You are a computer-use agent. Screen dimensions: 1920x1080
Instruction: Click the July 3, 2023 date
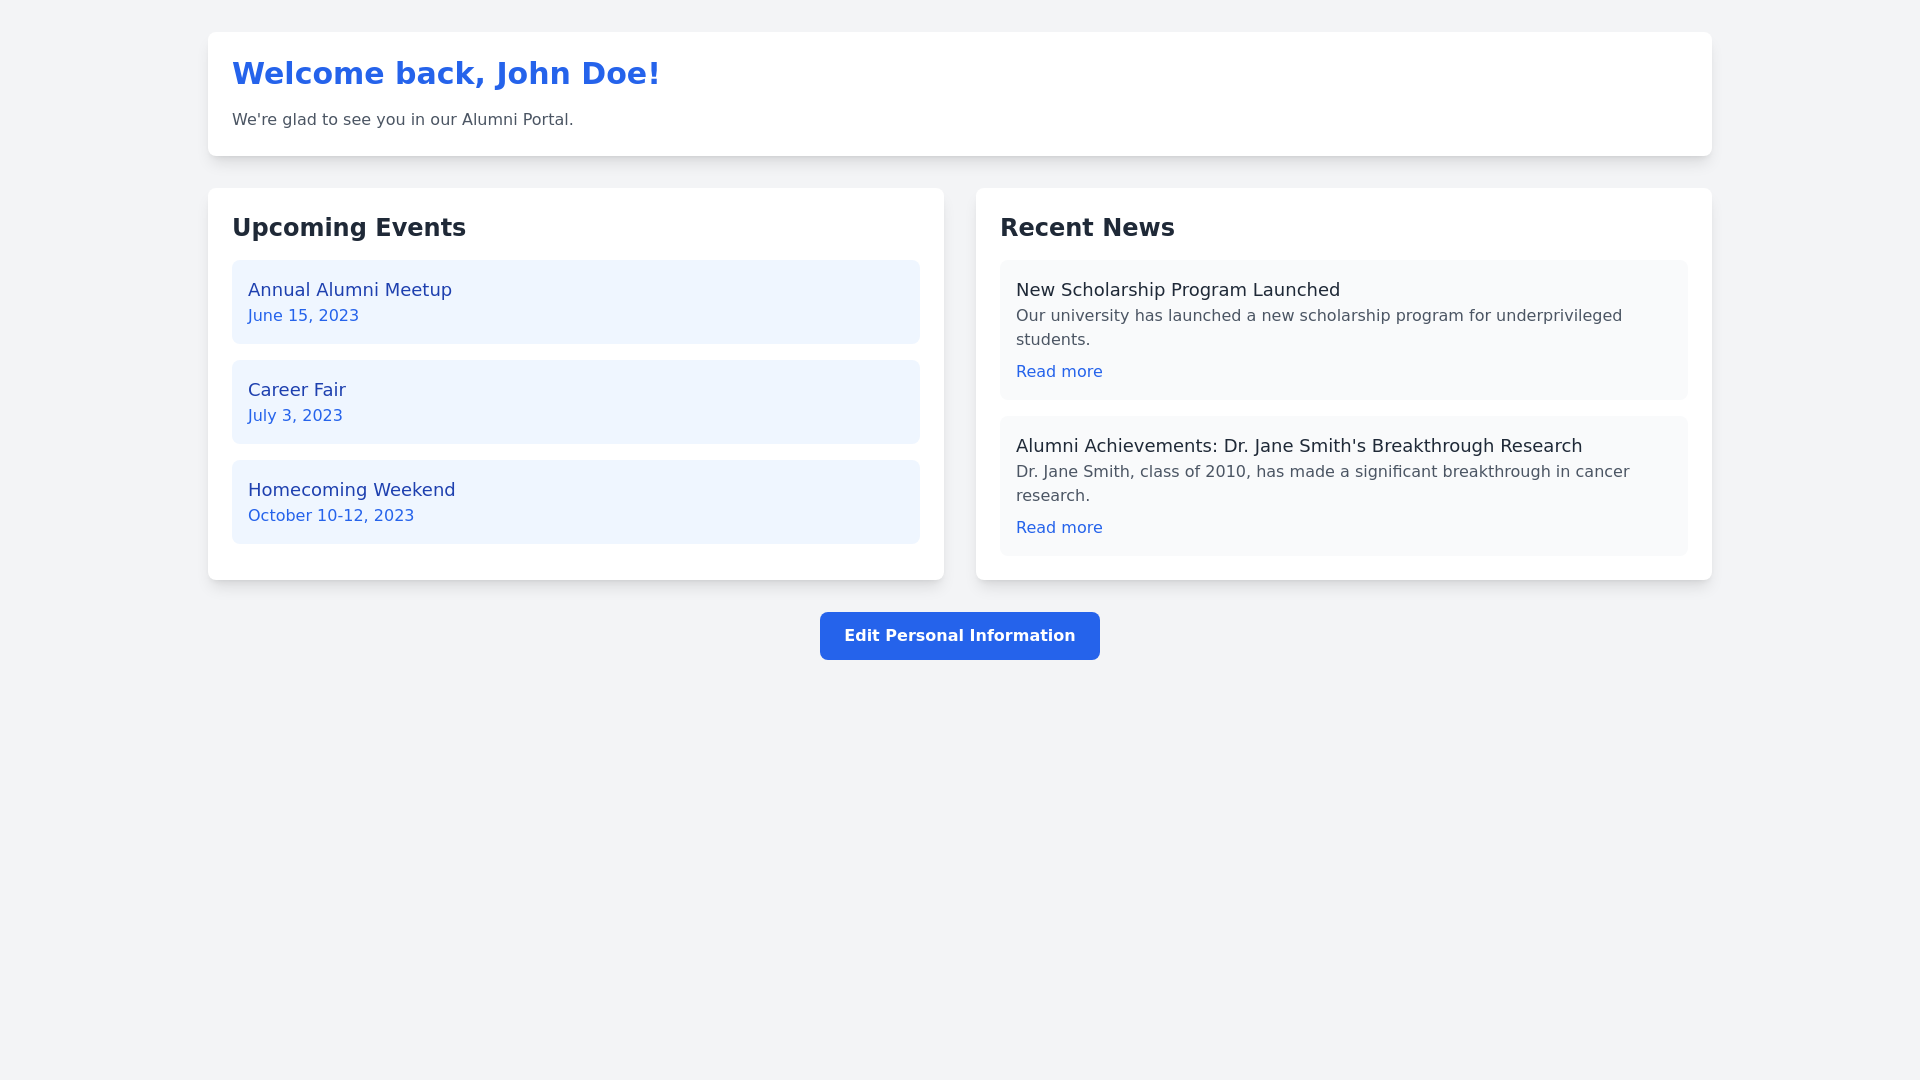(x=295, y=416)
